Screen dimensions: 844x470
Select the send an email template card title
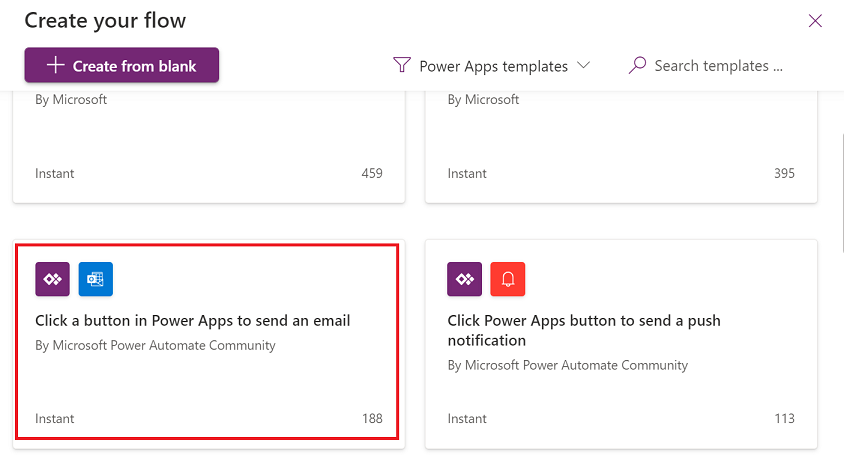coord(193,320)
